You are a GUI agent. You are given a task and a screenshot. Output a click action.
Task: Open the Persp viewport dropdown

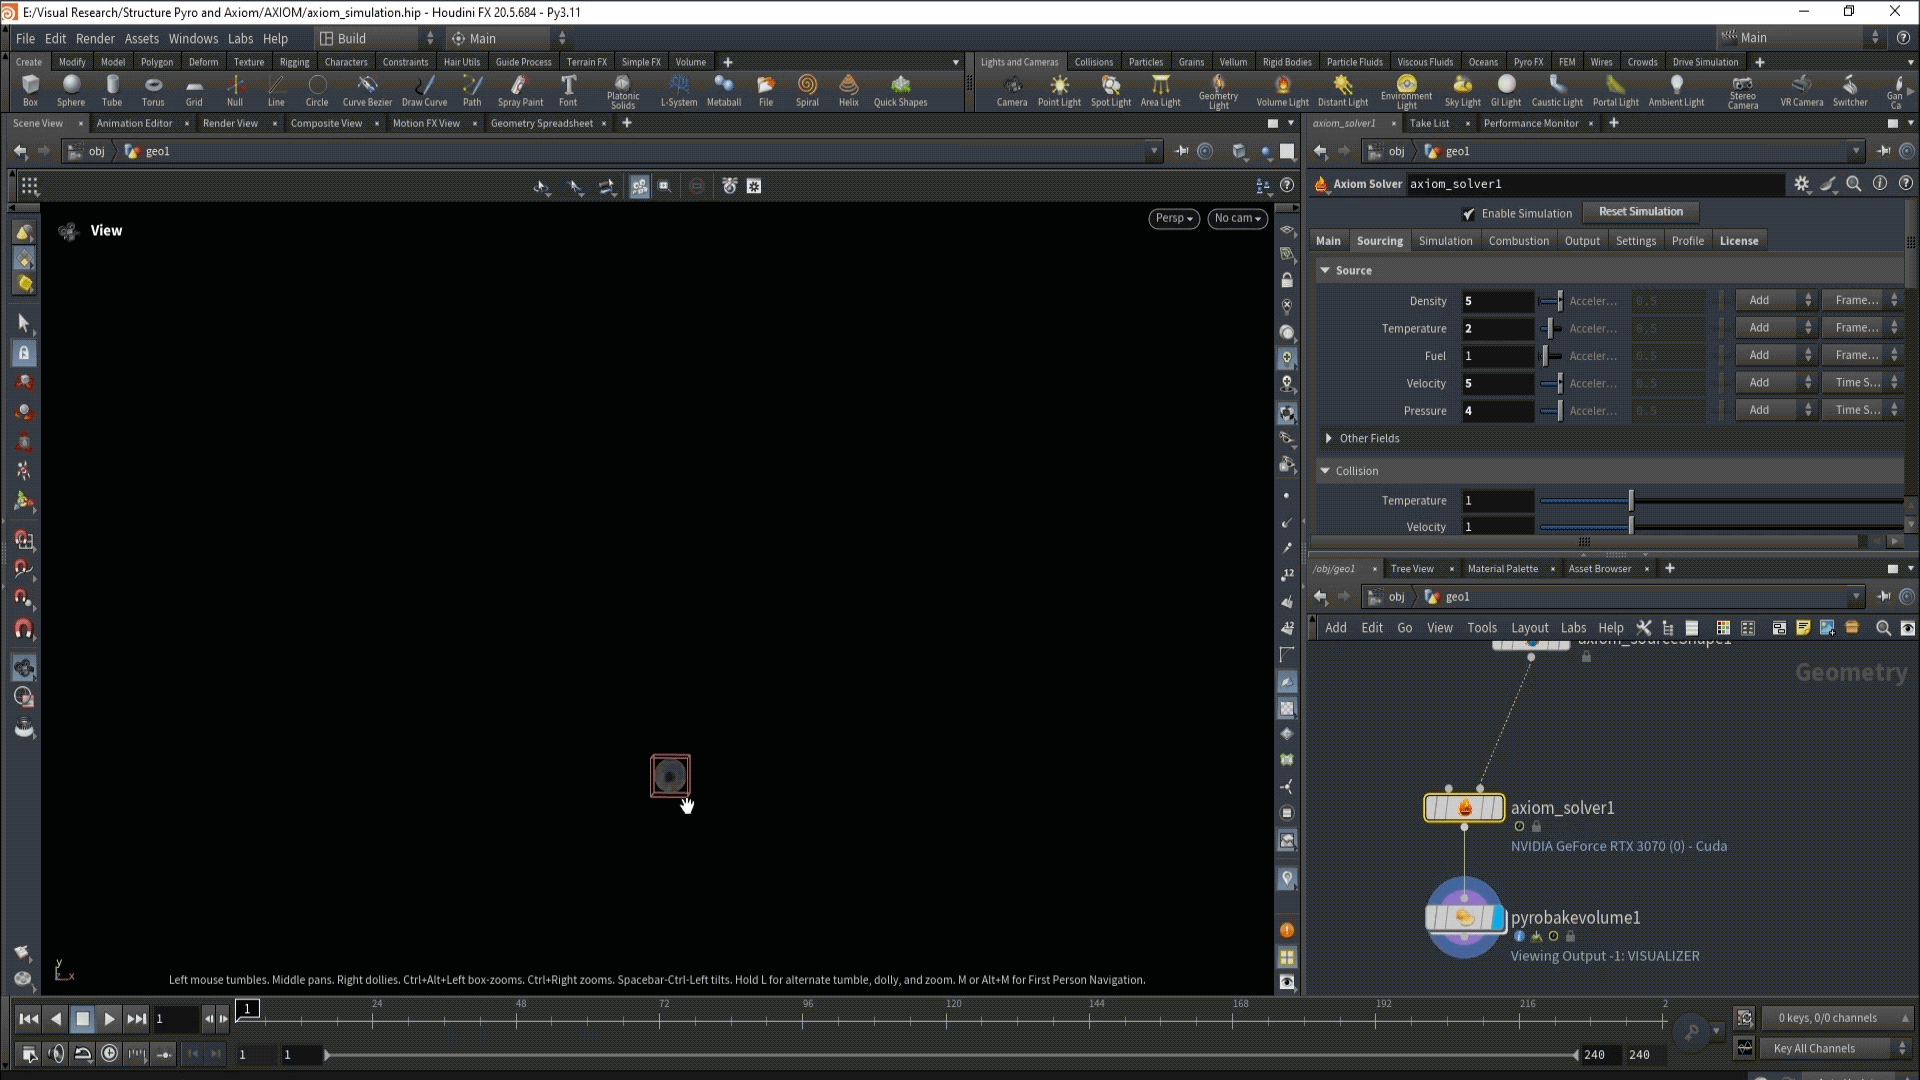point(1173,218)
